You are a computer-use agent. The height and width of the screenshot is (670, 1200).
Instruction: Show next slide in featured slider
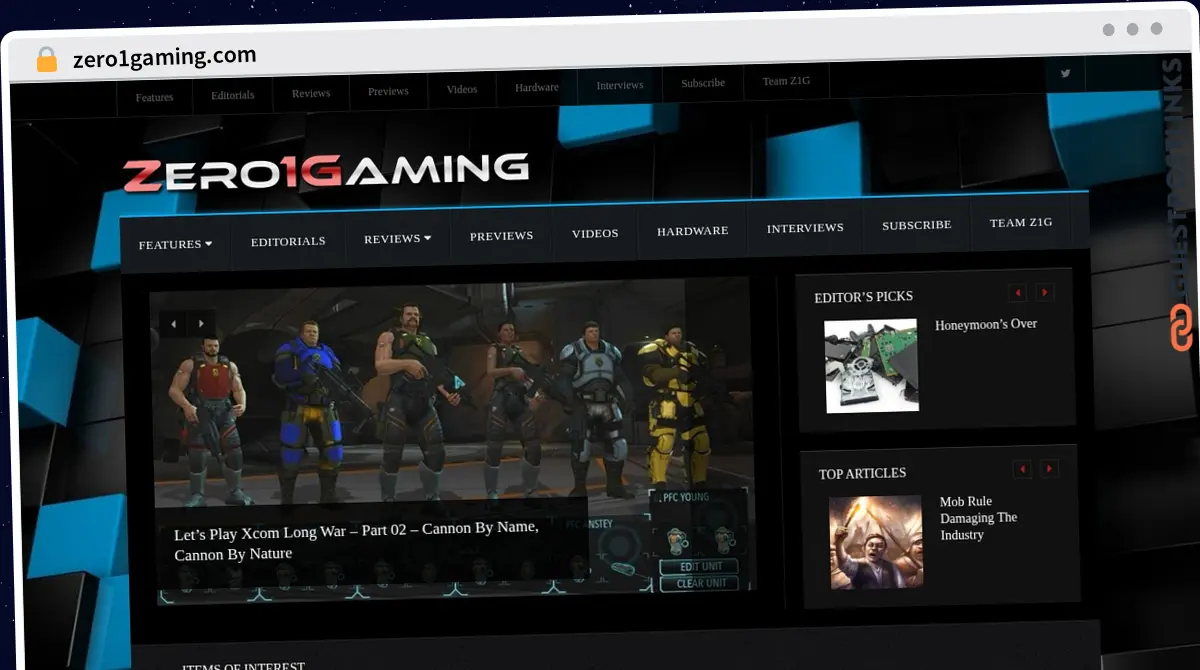pos(201,323)
